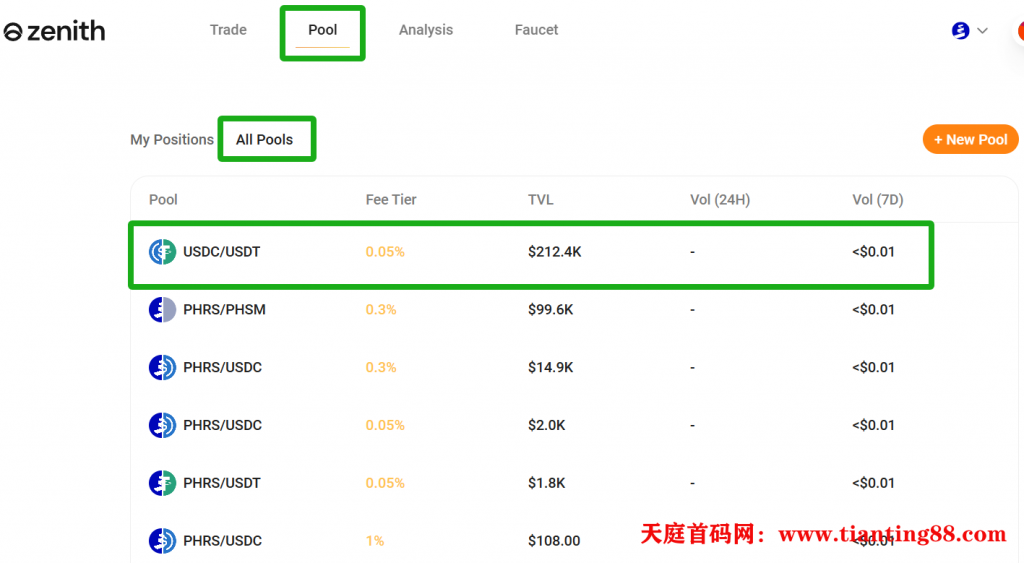Click the network selector icon
This screenshot has height=563, width=1024.
960,30
